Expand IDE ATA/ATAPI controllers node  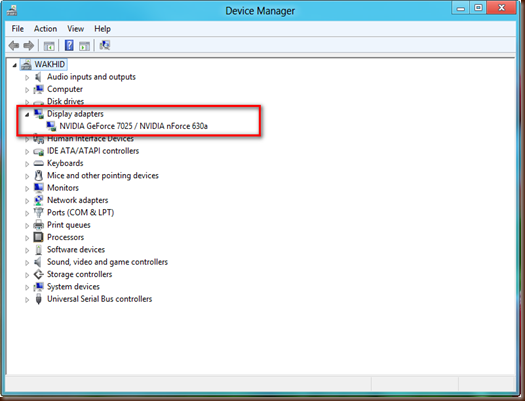[x=27, y=152]
